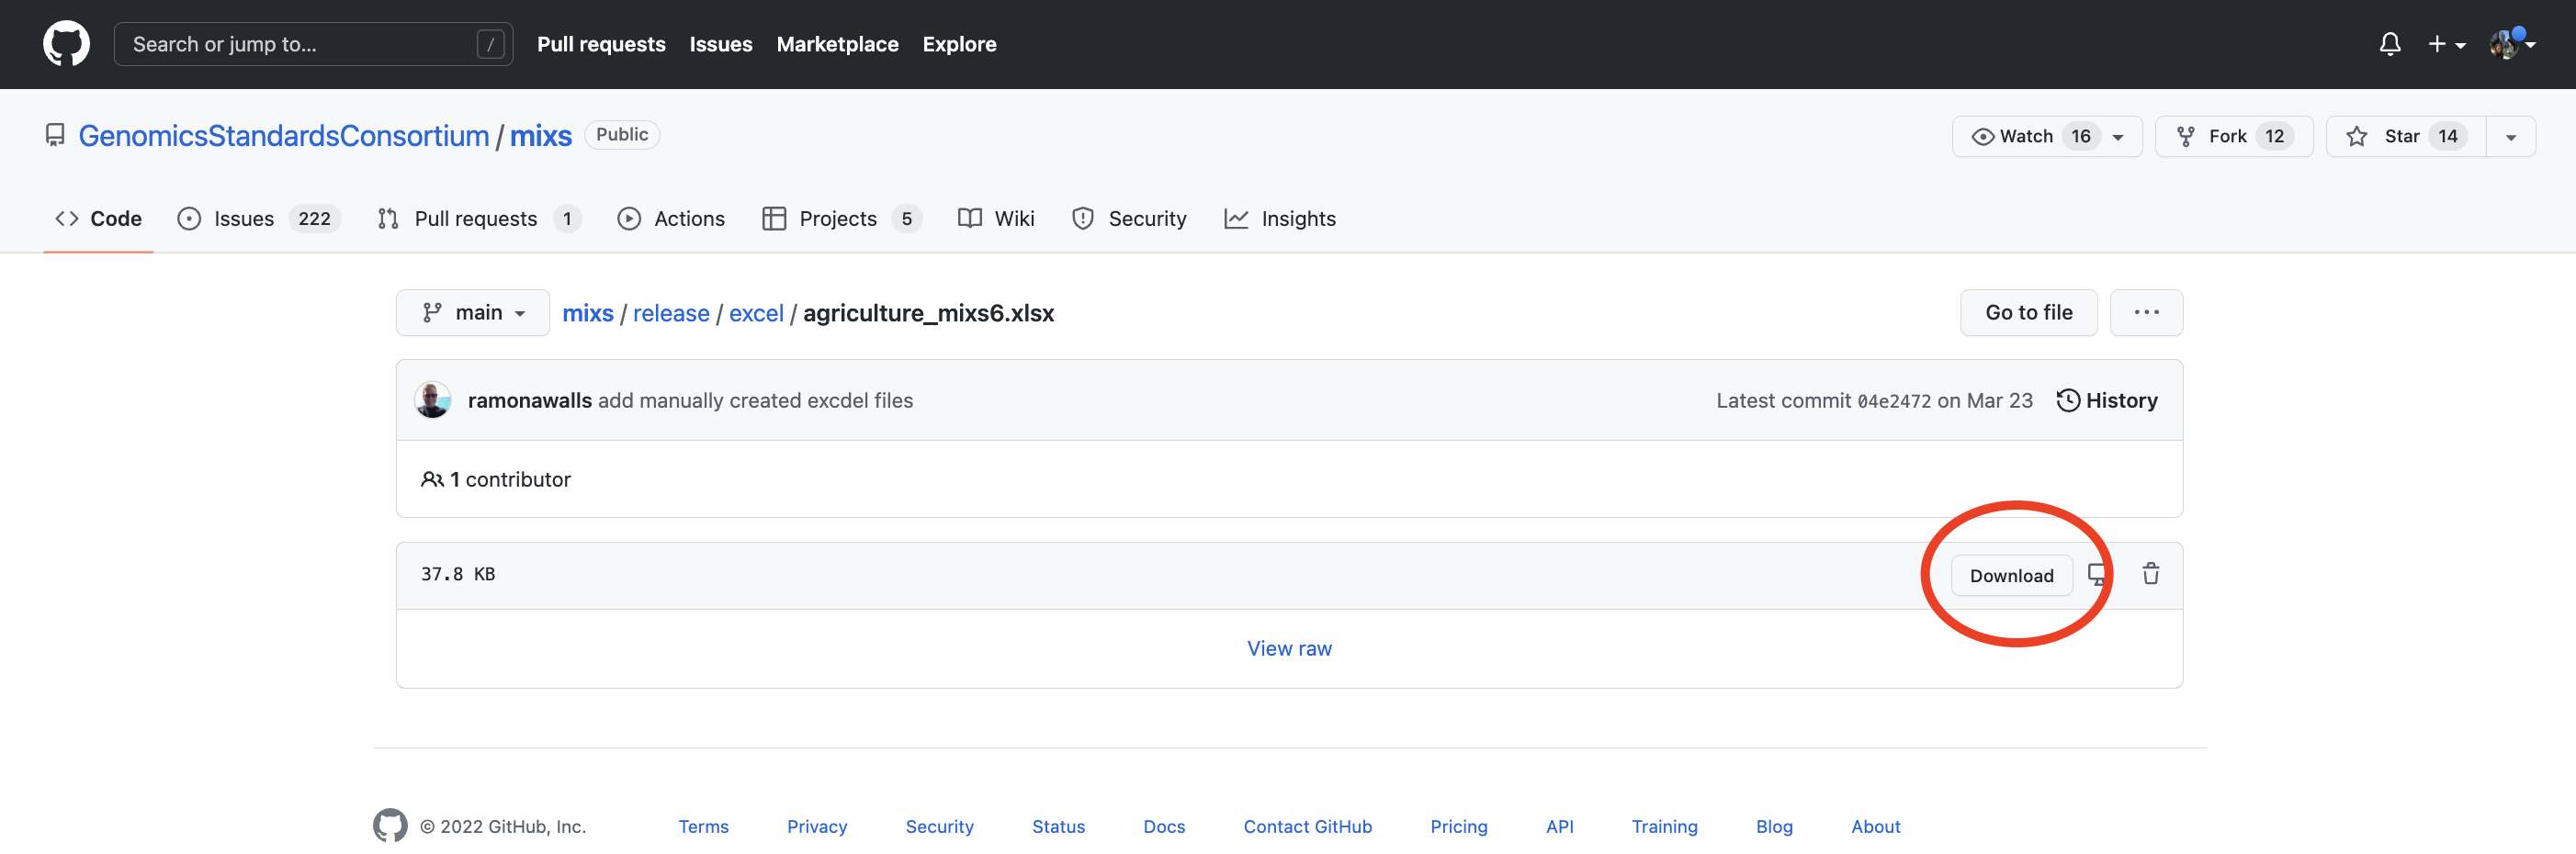The width and height of the screenshot is (2576, 854).
Task: Open Marketplace in top navigation
Action: [x=837, y=44]
